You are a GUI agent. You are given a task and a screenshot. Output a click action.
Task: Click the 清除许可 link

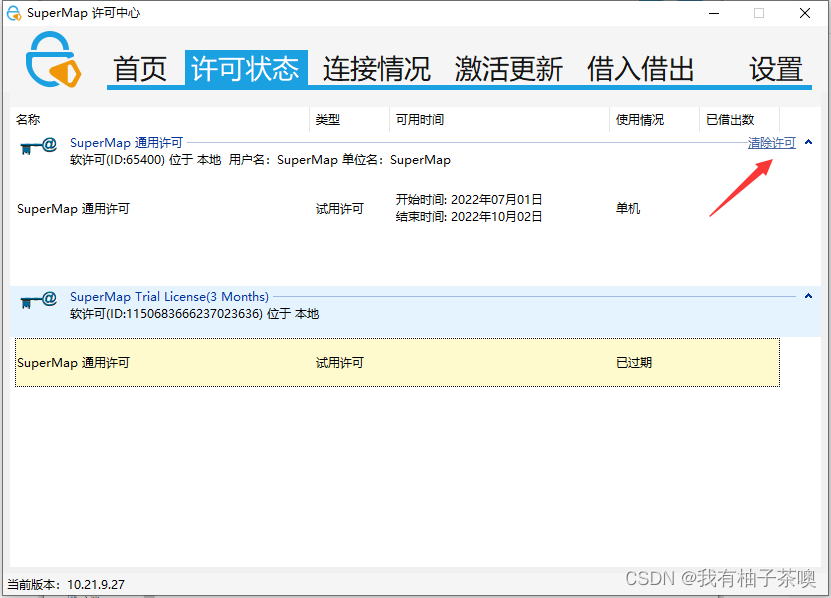(772, 143)
